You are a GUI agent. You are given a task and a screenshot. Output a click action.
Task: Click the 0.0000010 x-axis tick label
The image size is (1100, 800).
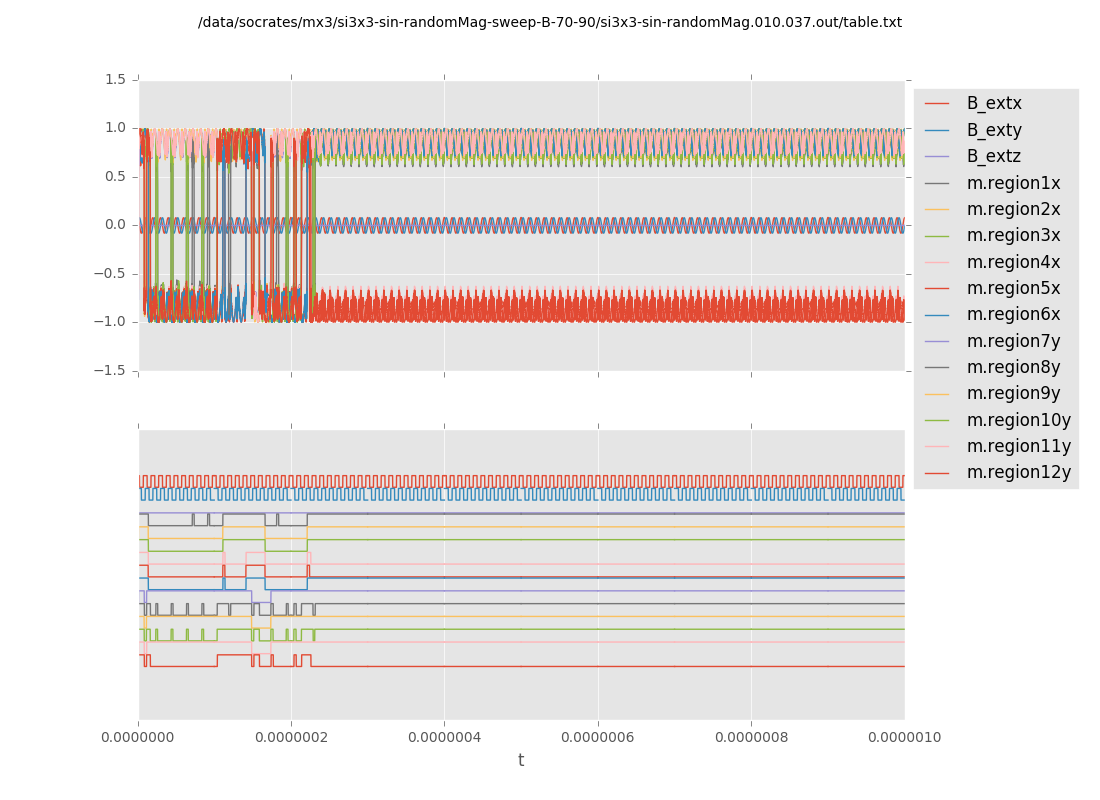click(904, 737)
